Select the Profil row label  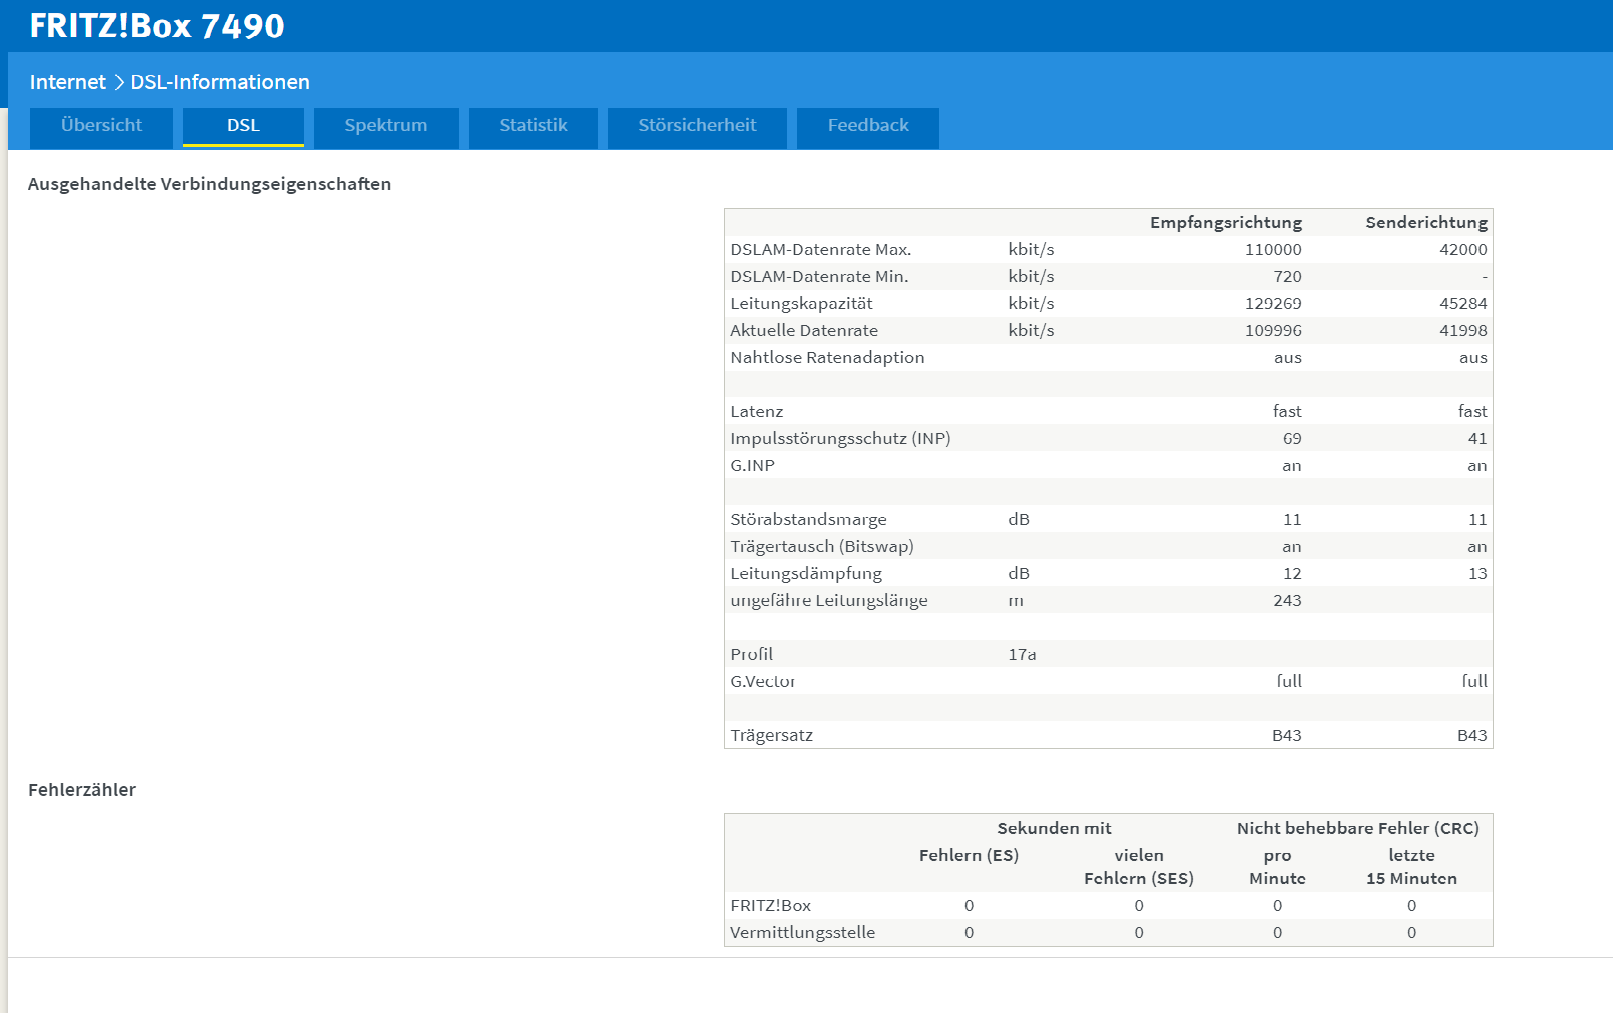[x=751, y=655]
